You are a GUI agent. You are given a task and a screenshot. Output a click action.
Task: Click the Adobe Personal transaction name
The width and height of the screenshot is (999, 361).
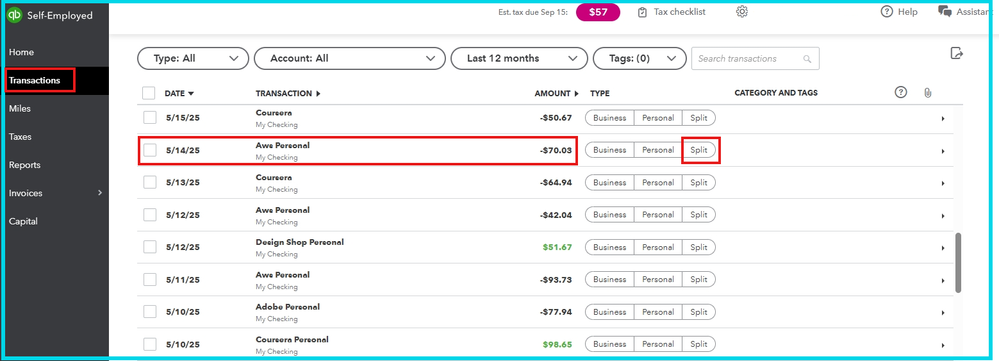pos(287,307)
